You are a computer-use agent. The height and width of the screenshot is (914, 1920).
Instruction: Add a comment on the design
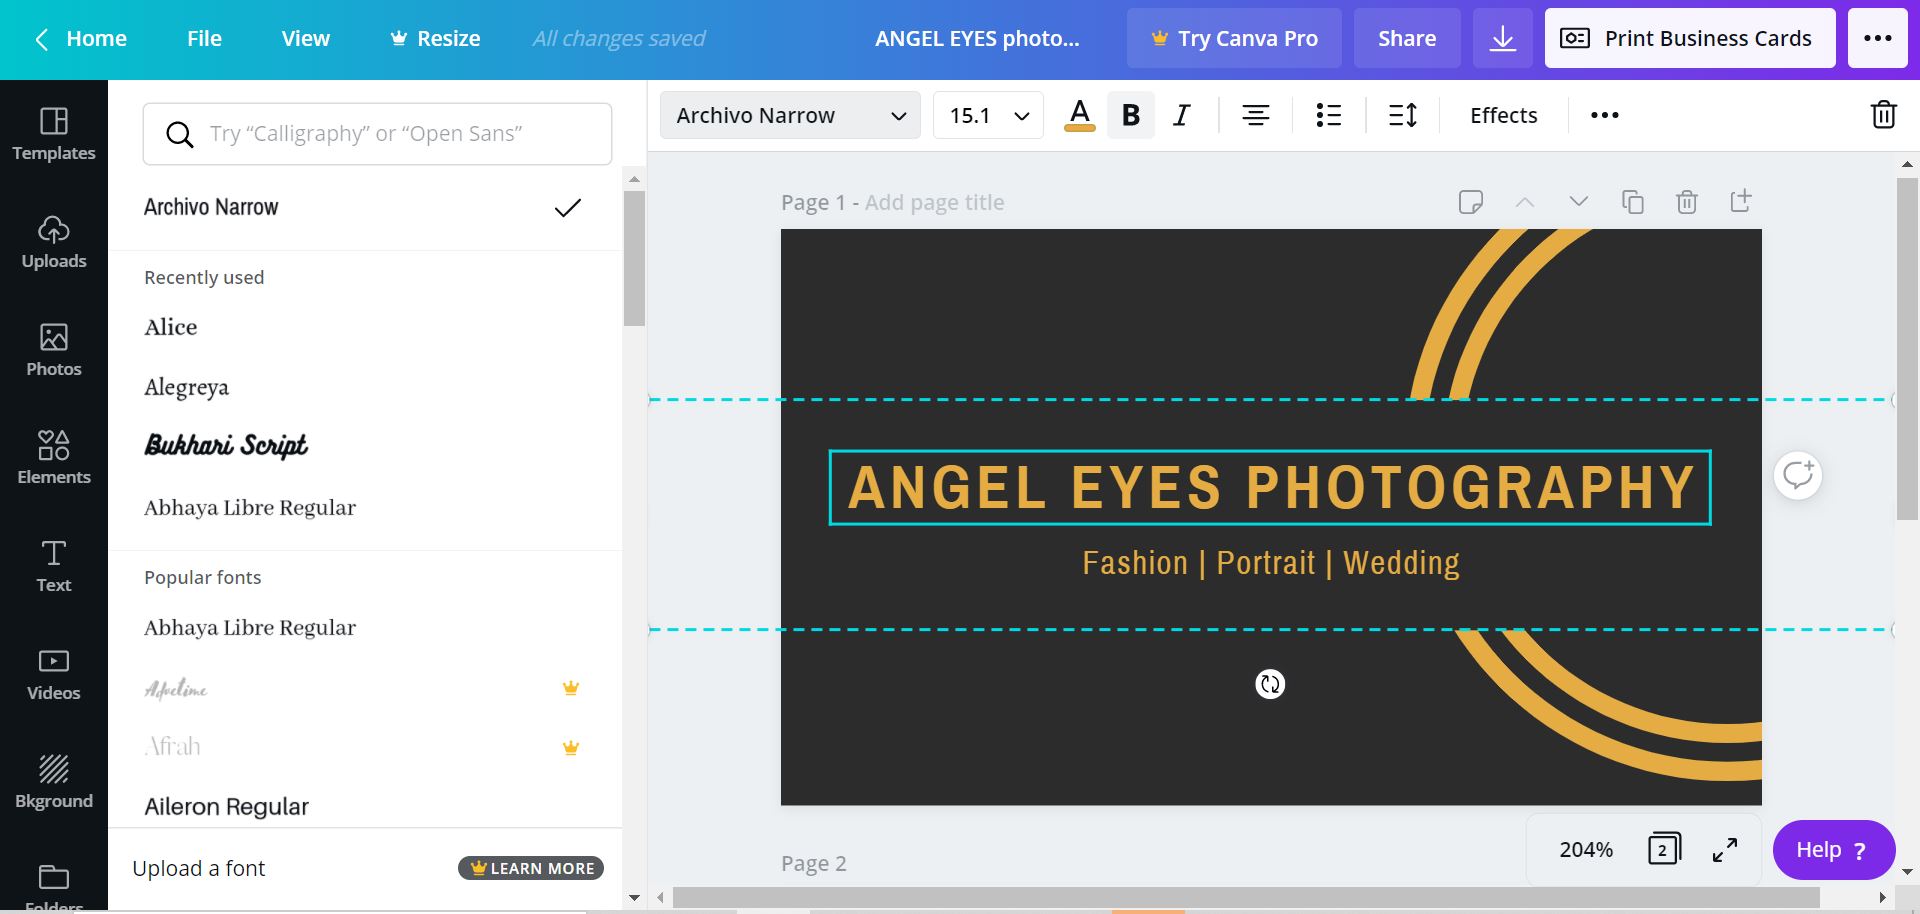(x=1798, y=475)
